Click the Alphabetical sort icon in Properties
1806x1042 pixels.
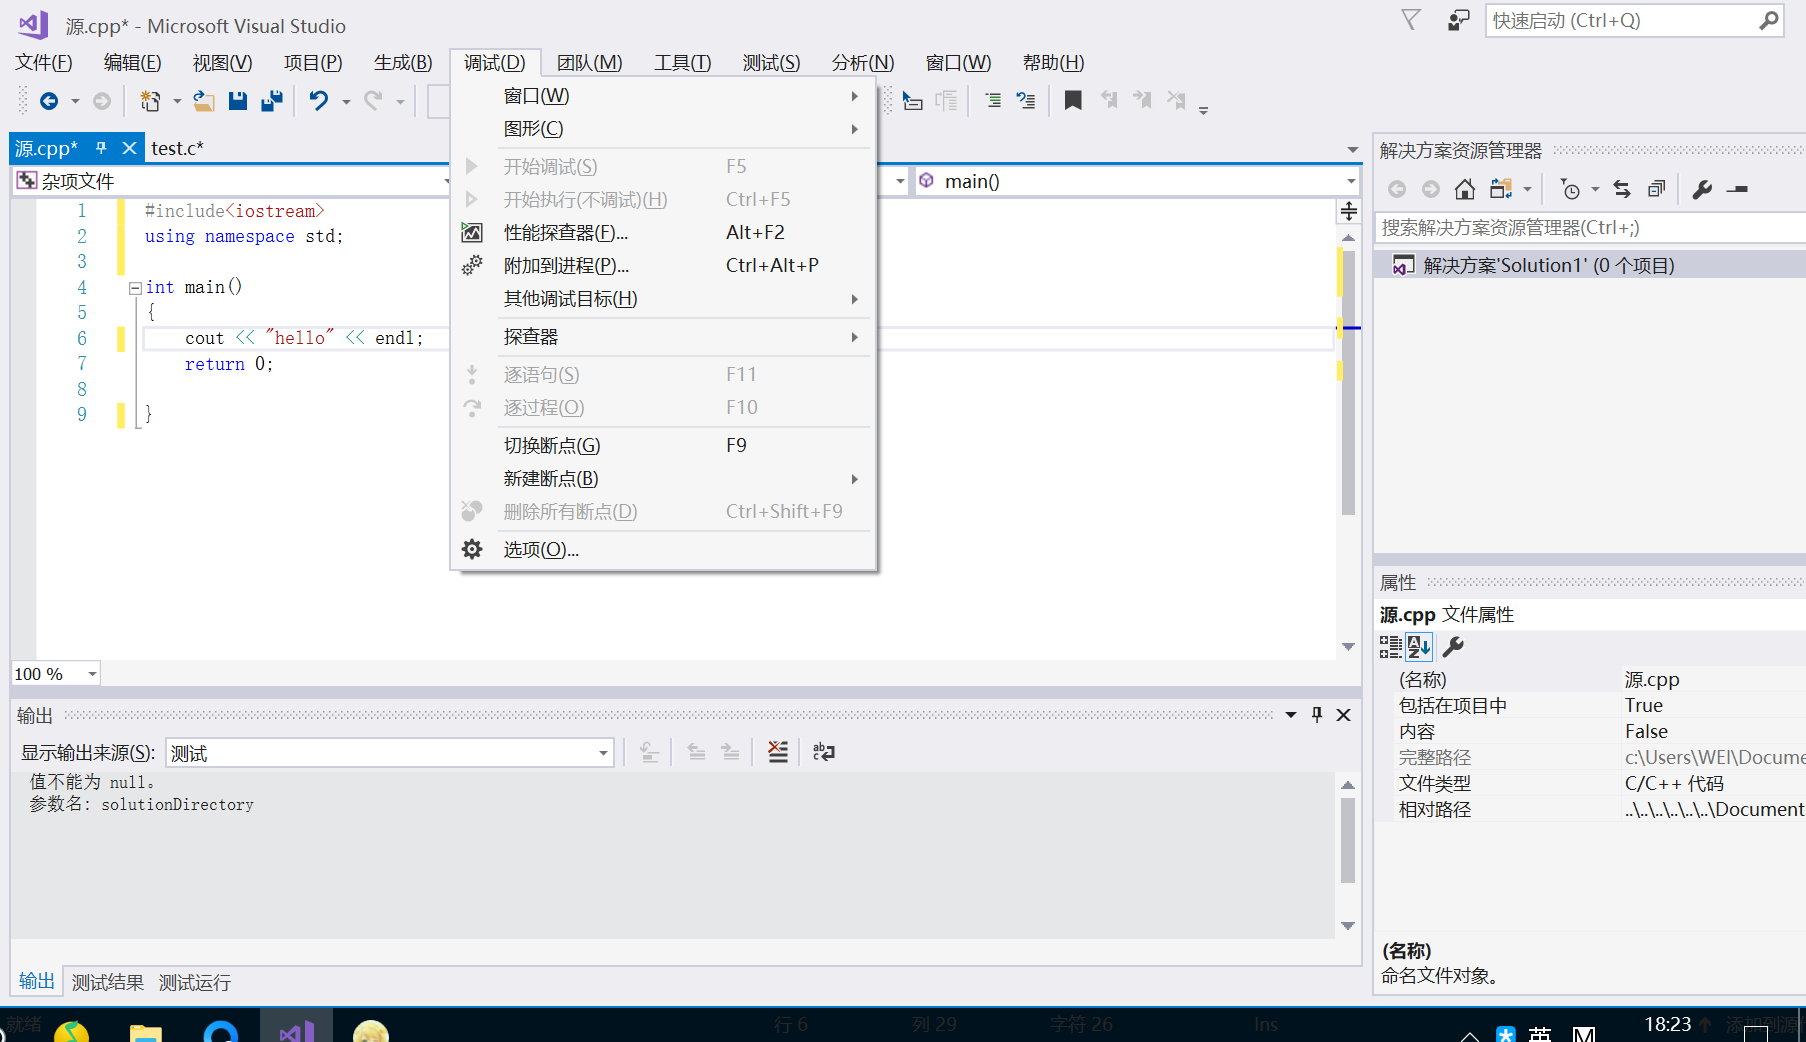coord(1419,647)
